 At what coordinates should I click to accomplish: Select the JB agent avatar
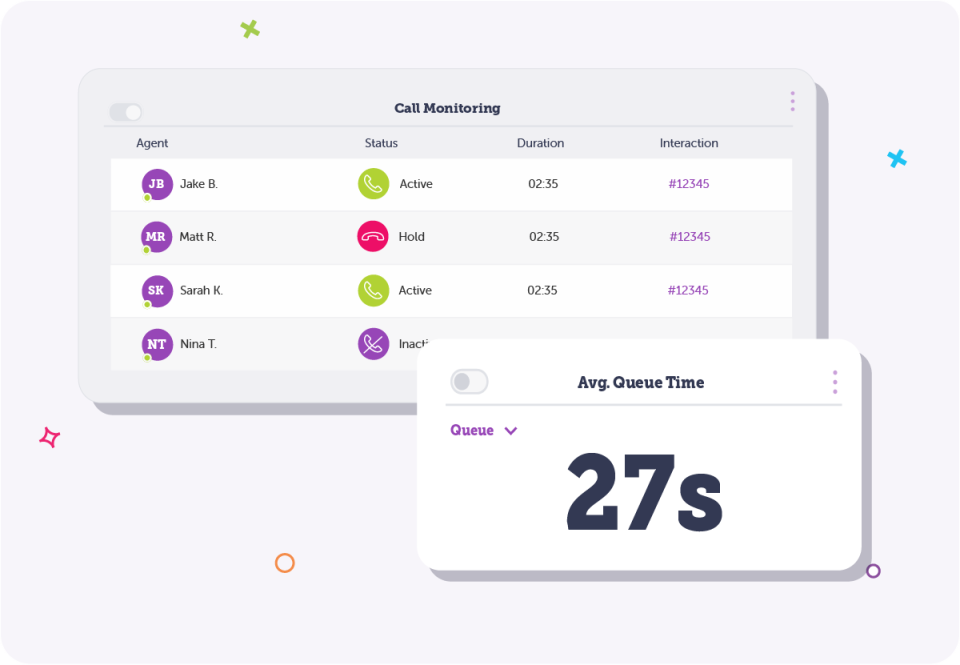pyautogui.click(x=157, y=184)
